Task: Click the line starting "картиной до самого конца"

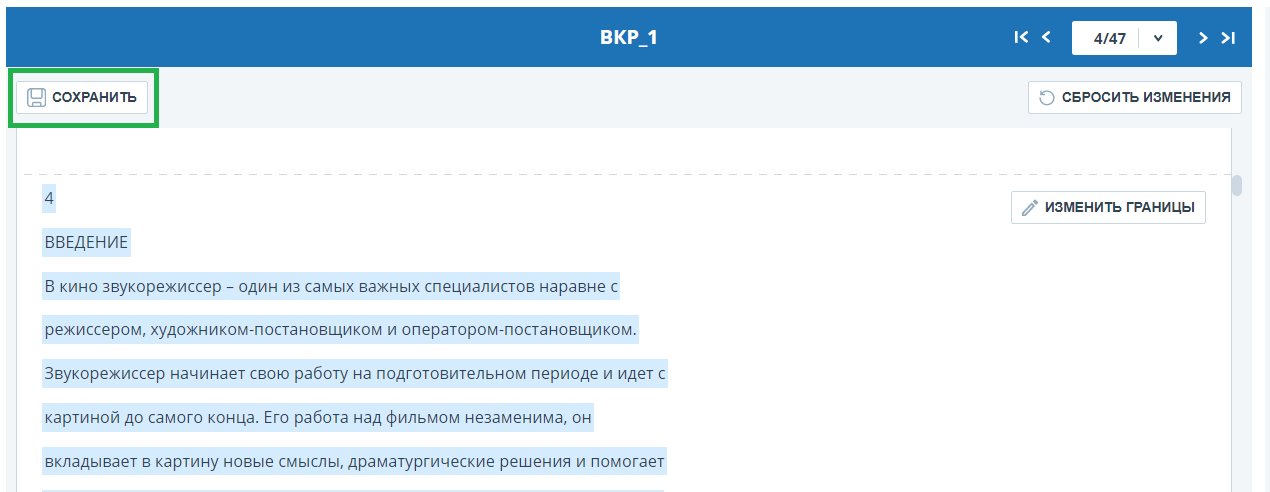Action: point(318,417)
